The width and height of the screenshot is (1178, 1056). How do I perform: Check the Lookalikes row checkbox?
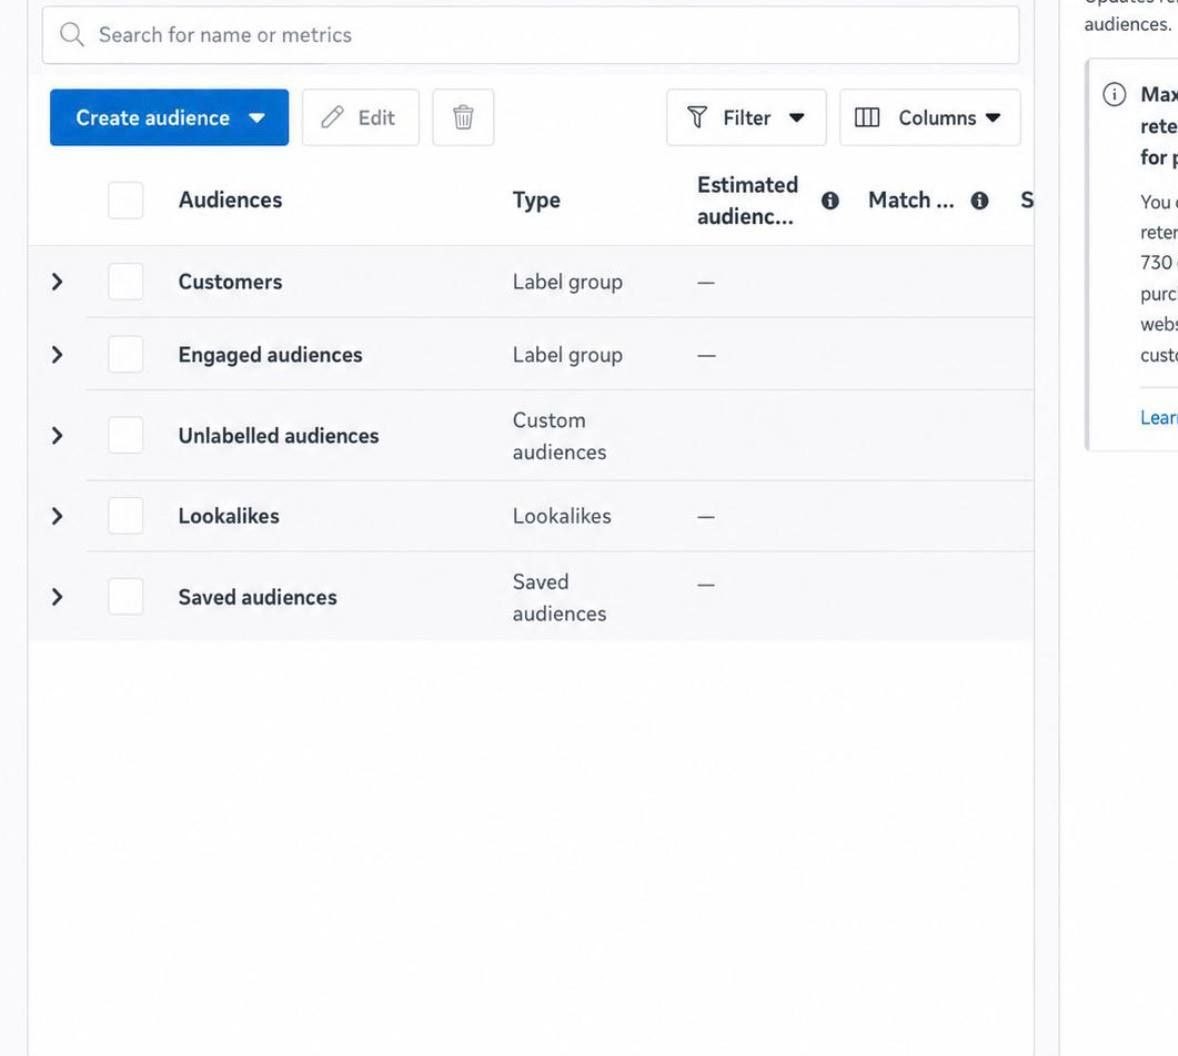pos(125,516)
